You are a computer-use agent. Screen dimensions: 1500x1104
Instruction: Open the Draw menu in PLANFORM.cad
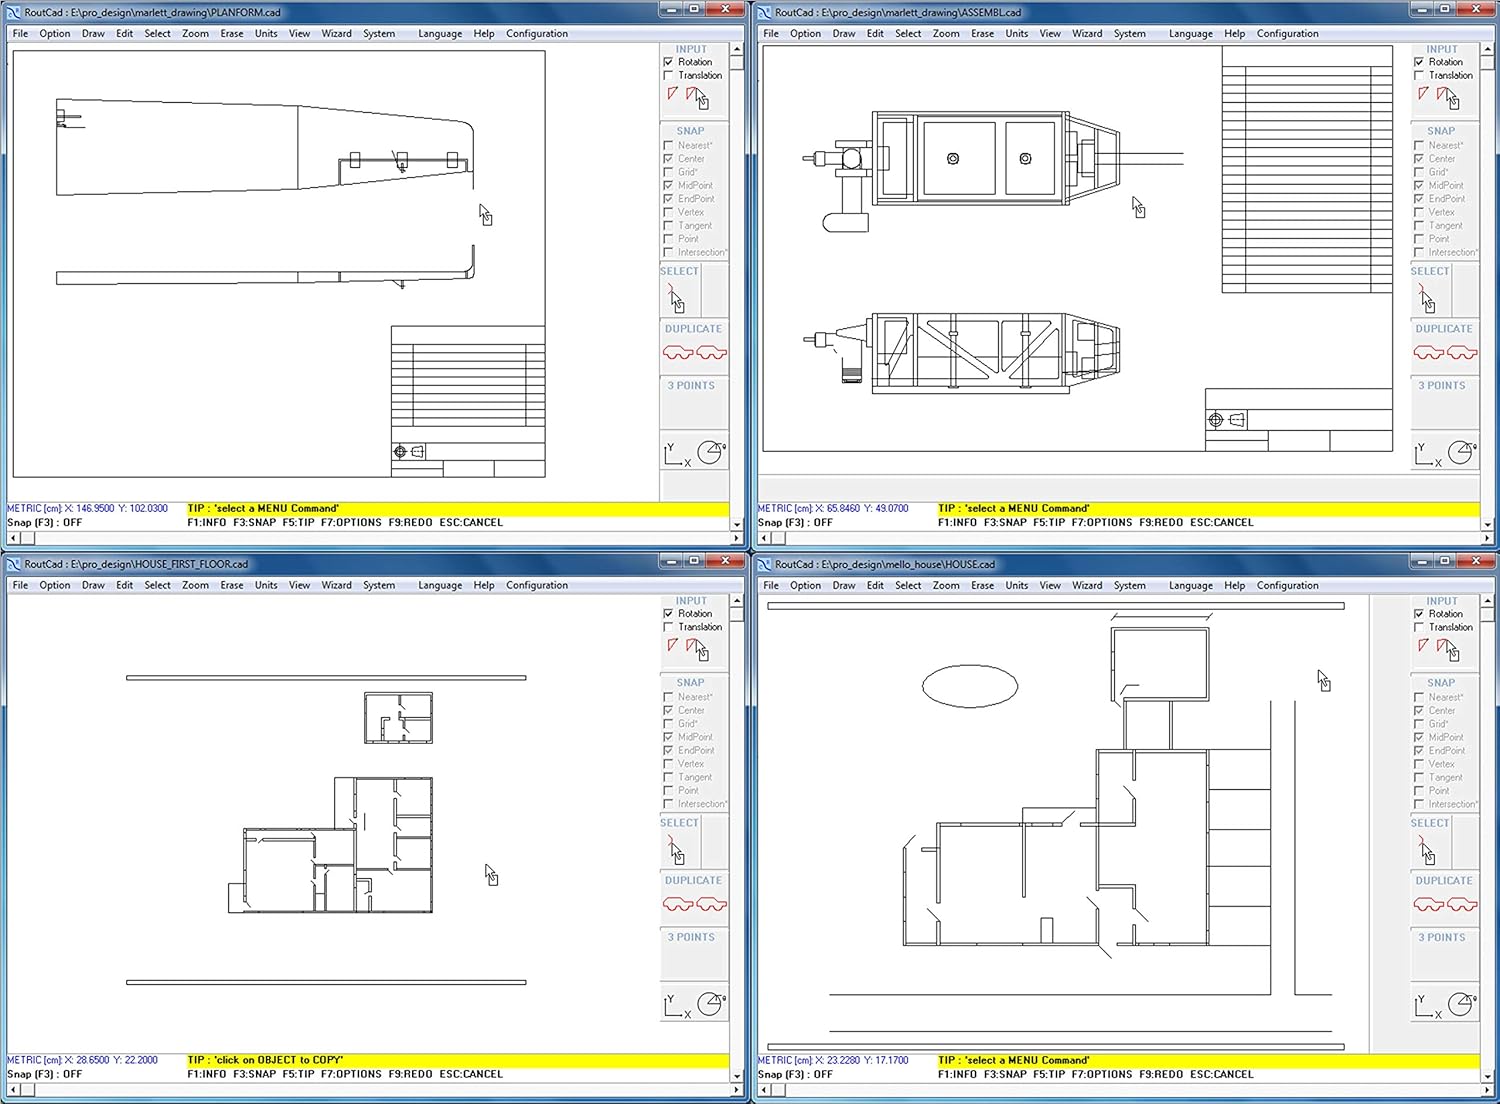(92, 33)
